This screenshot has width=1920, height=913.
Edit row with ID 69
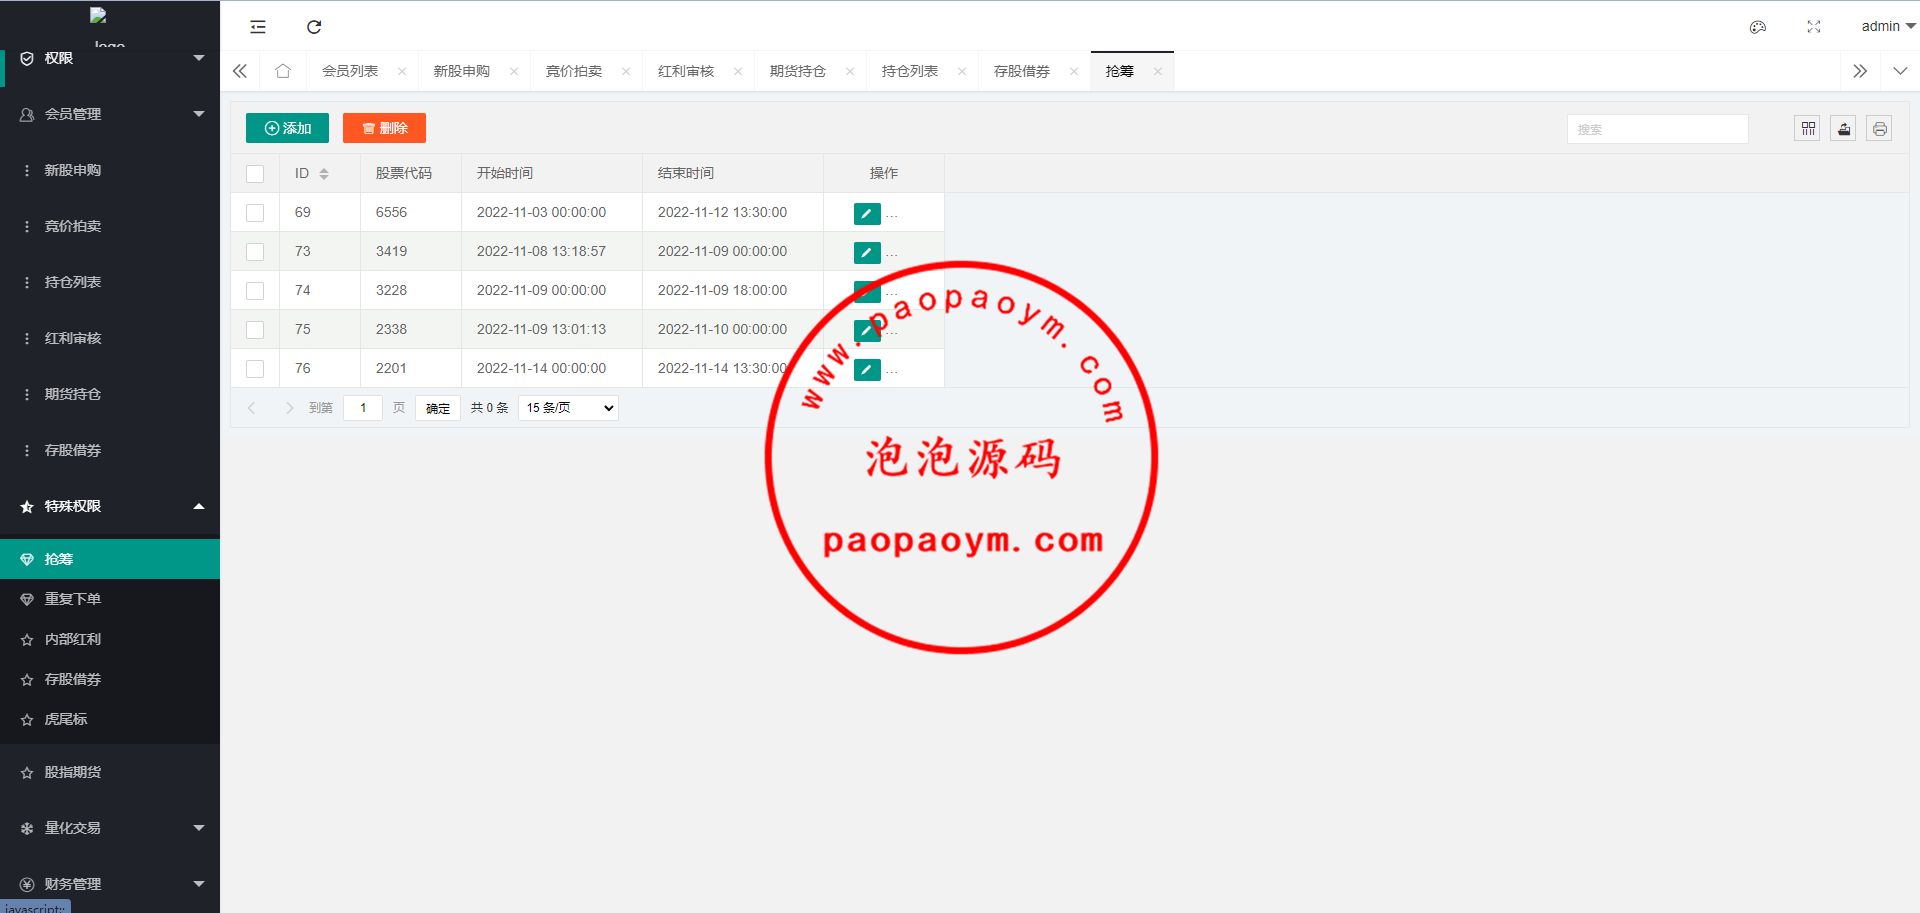click(867, 213)
